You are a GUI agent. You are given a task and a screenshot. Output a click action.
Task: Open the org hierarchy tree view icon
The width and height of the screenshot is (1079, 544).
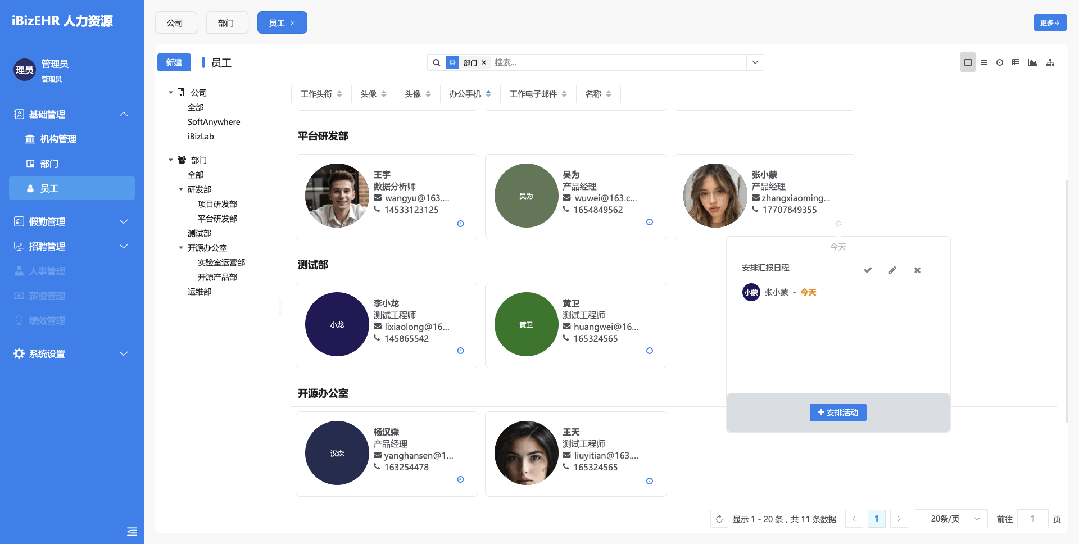point(1049,62)
